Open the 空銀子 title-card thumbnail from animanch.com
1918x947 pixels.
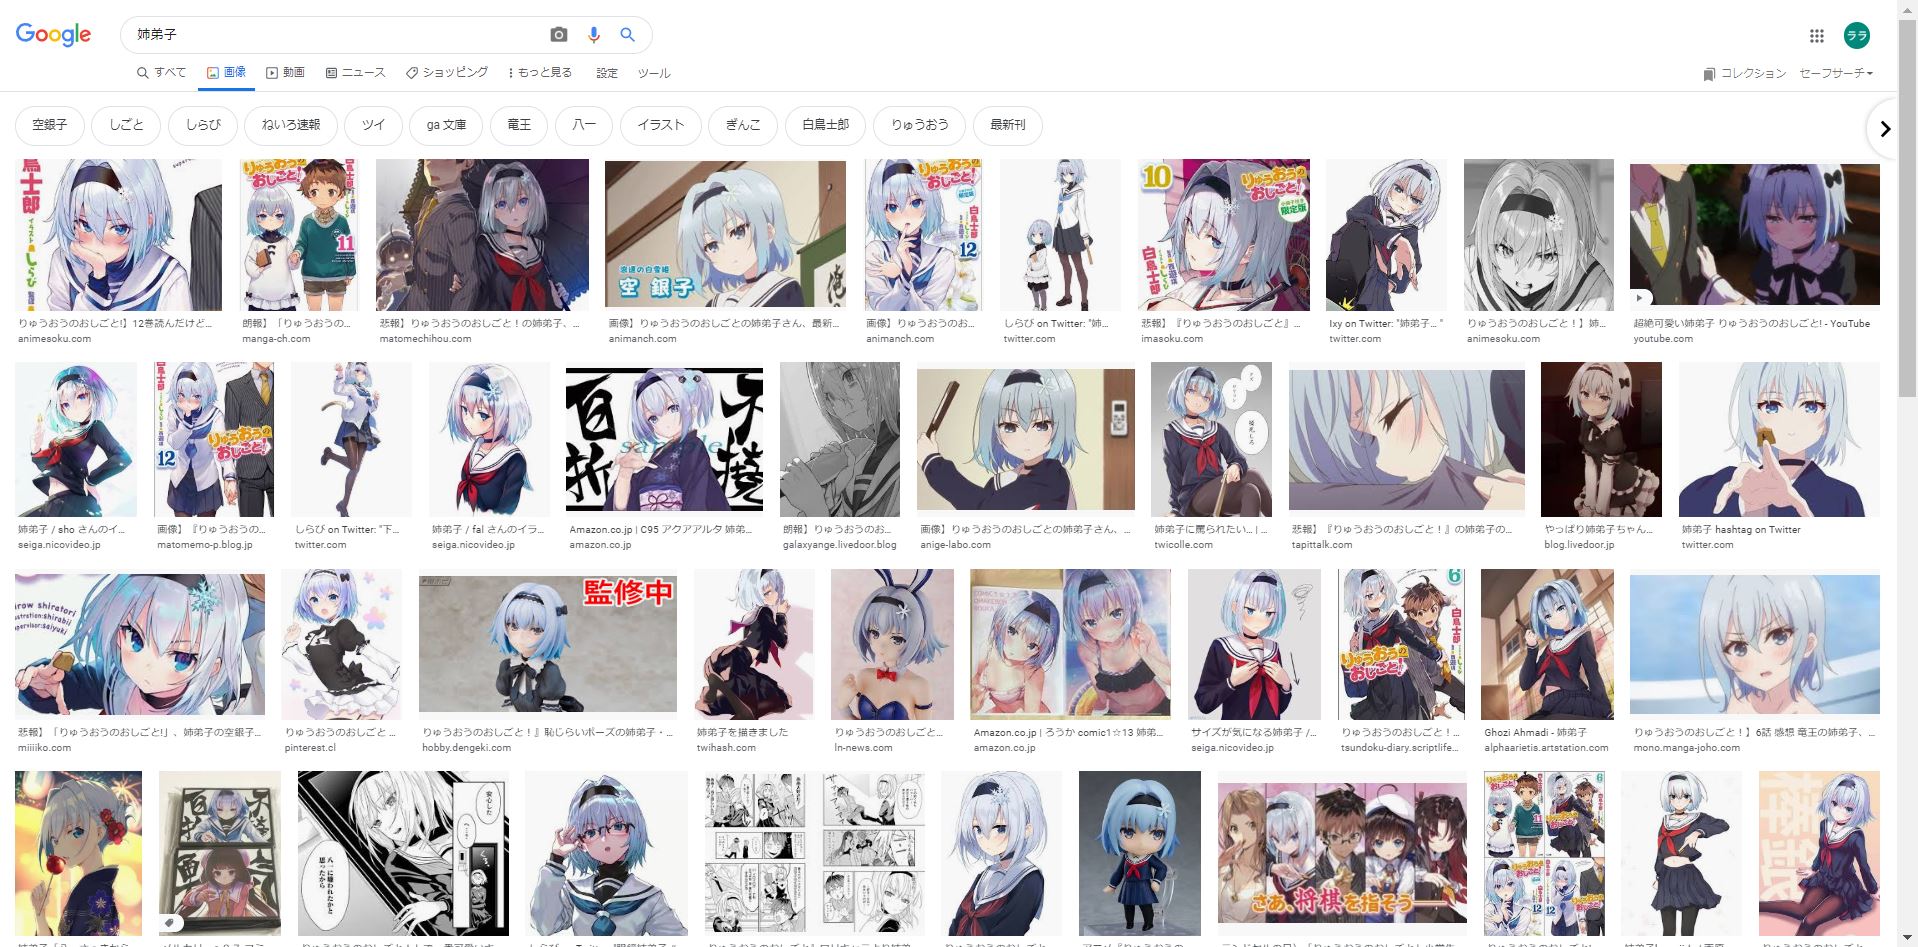[x=725, y=235]
